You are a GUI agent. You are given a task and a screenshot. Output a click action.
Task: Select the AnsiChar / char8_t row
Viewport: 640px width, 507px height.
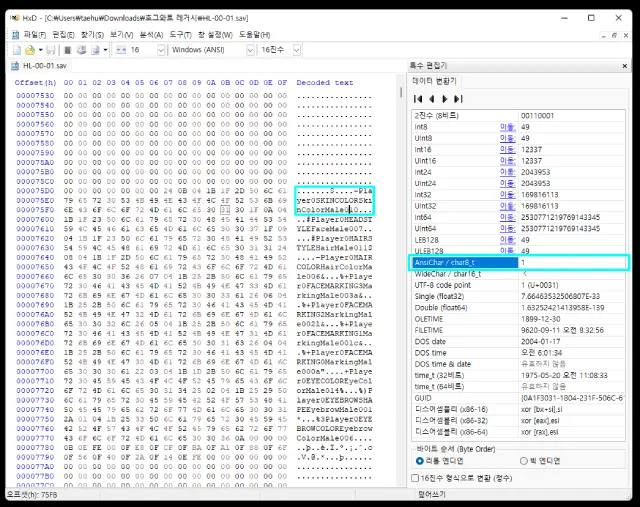[x=518, y=262]
